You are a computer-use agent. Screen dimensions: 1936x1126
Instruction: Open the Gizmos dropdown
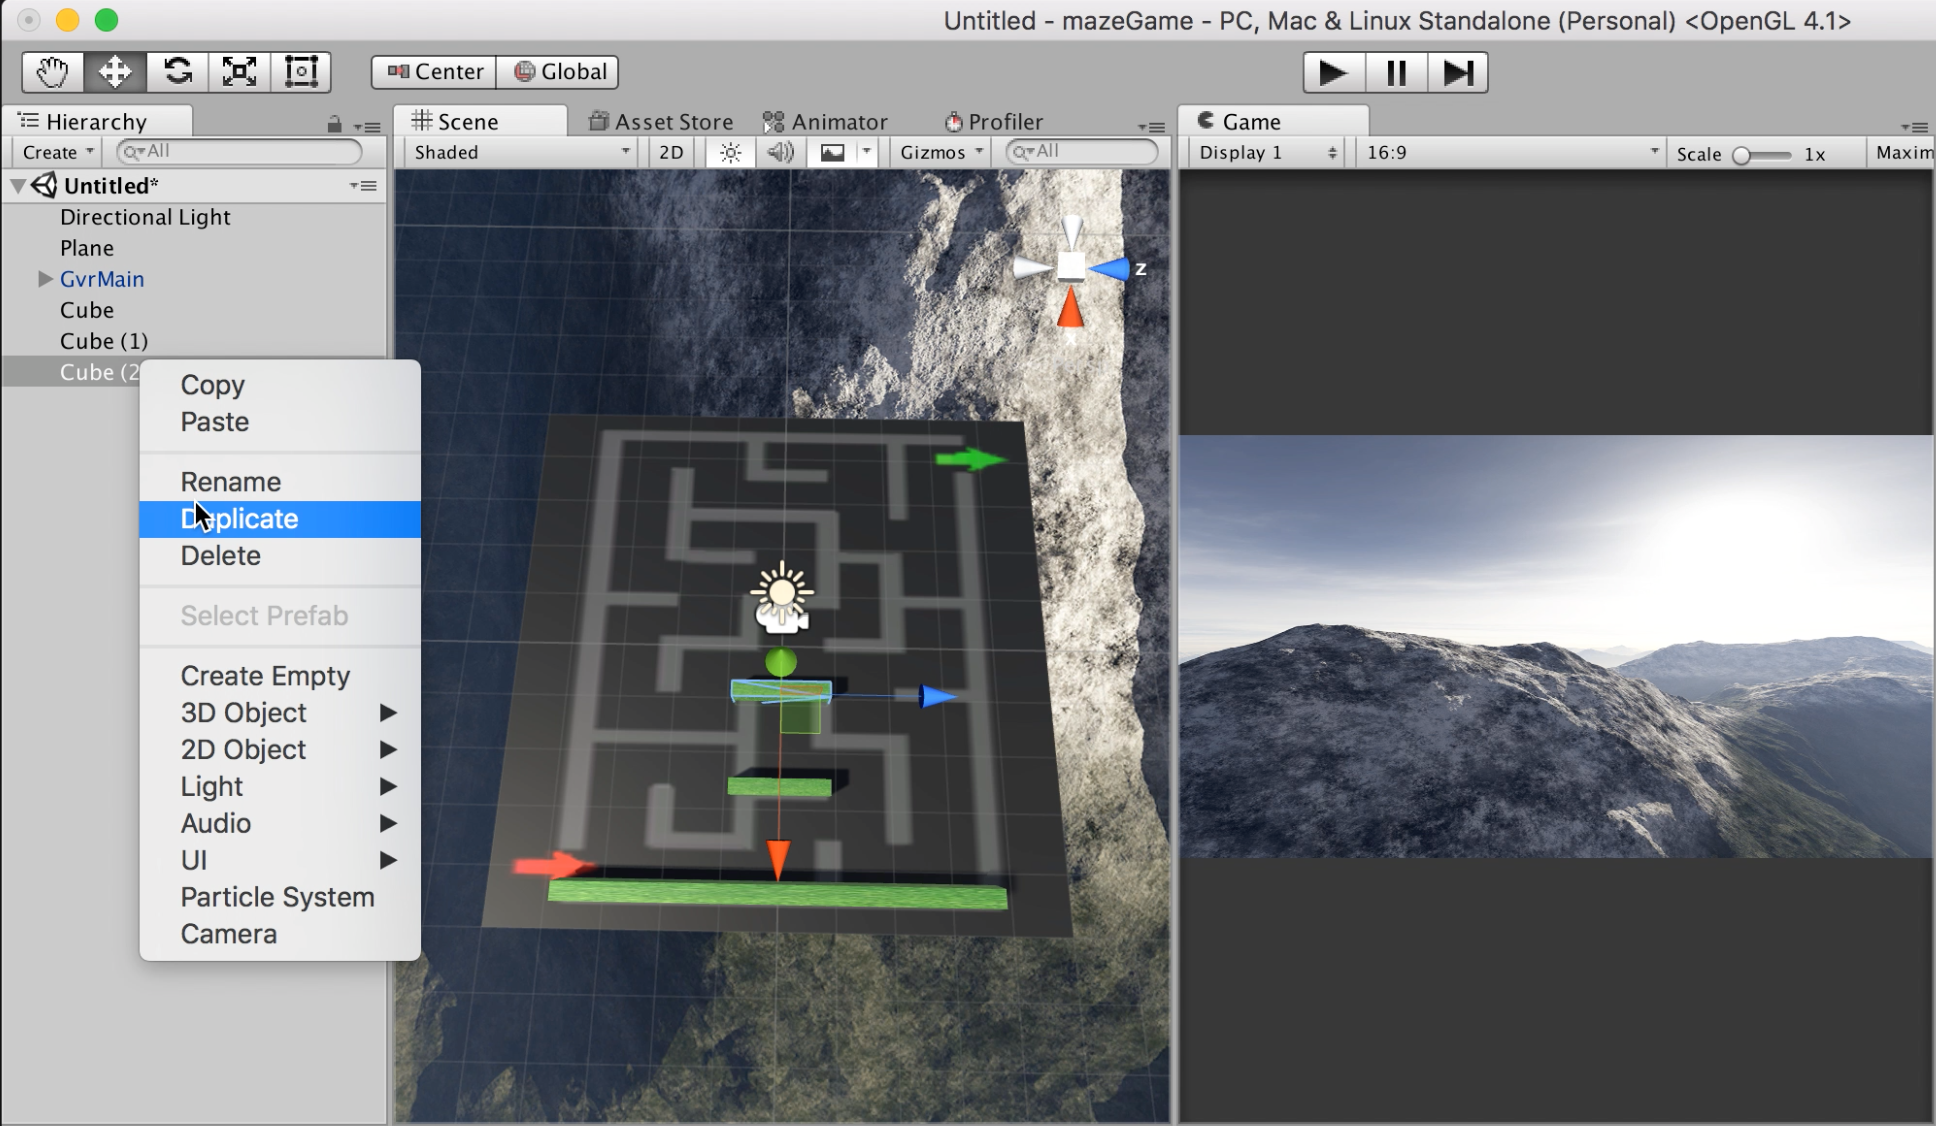tap(940, 152)
